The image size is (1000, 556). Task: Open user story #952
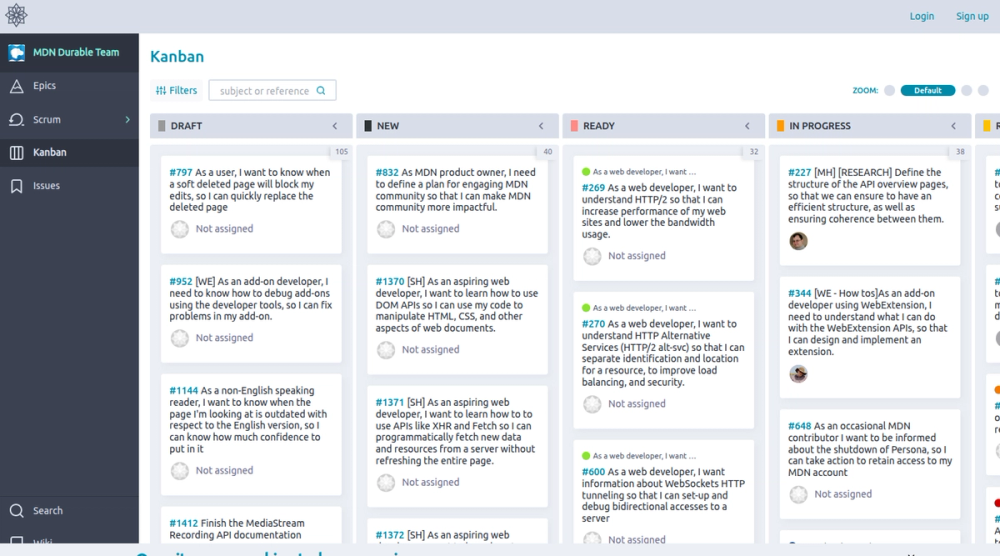pyautogui.click(x=180, y=281)
